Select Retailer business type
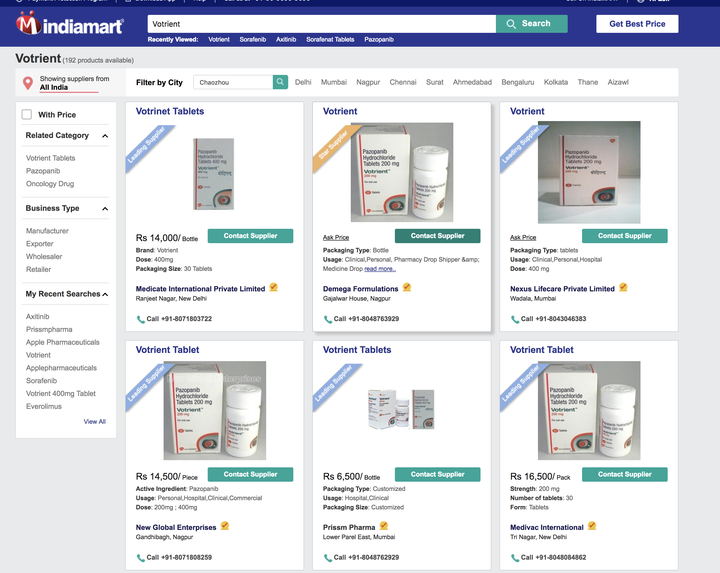This screenshot has height=573, width=720. click(39, 270)
